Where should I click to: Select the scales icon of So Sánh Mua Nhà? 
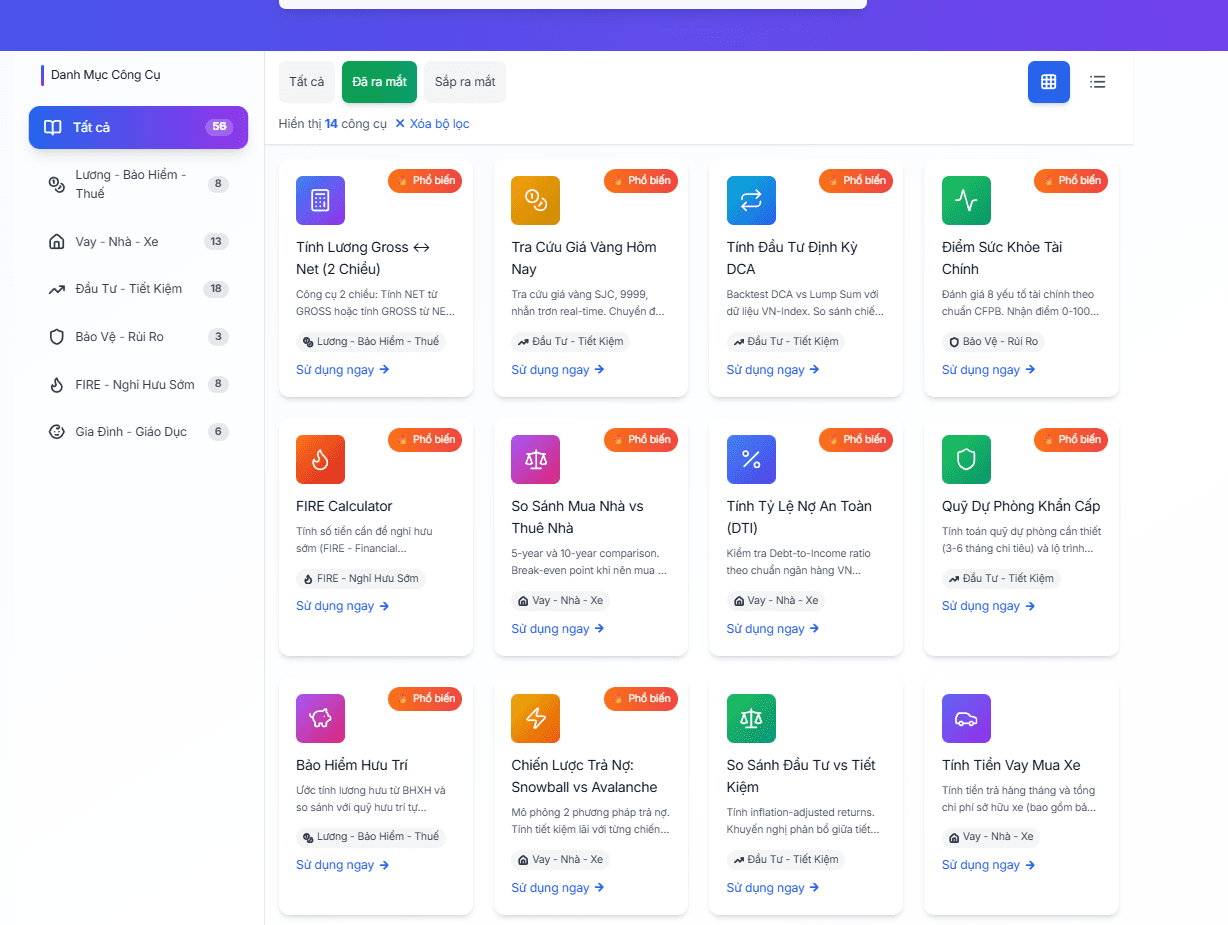coord(535,459)
